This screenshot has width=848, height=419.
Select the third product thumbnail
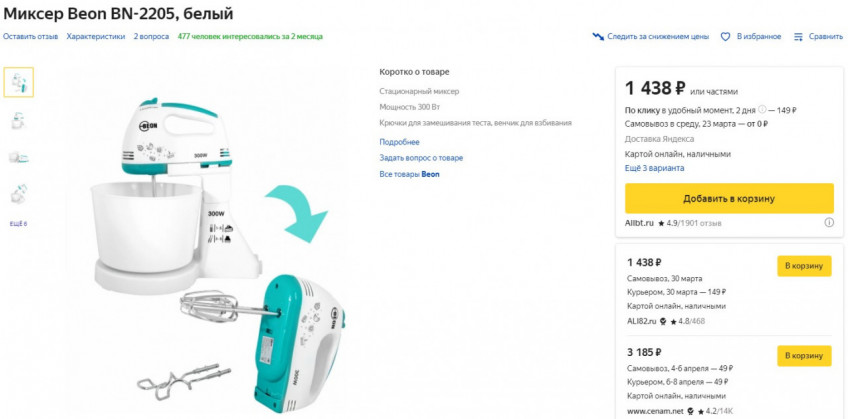point(18,156)
